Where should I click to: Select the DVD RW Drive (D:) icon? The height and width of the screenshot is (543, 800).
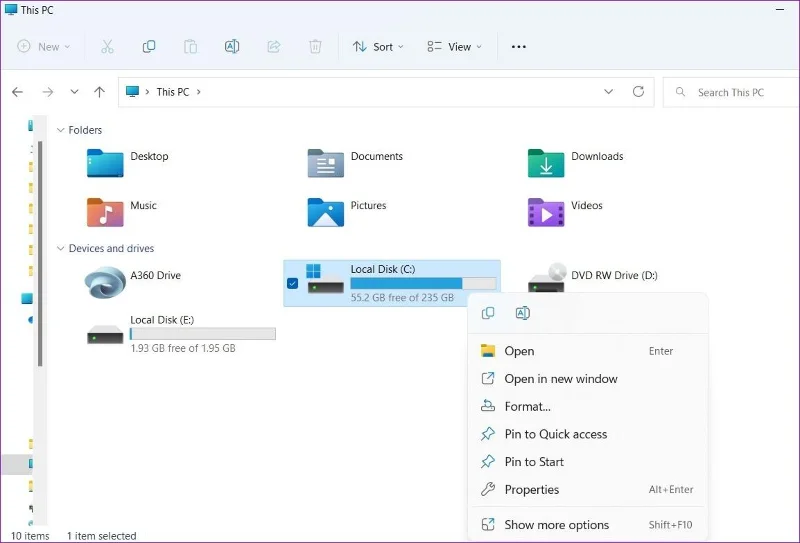click(547, 278)
